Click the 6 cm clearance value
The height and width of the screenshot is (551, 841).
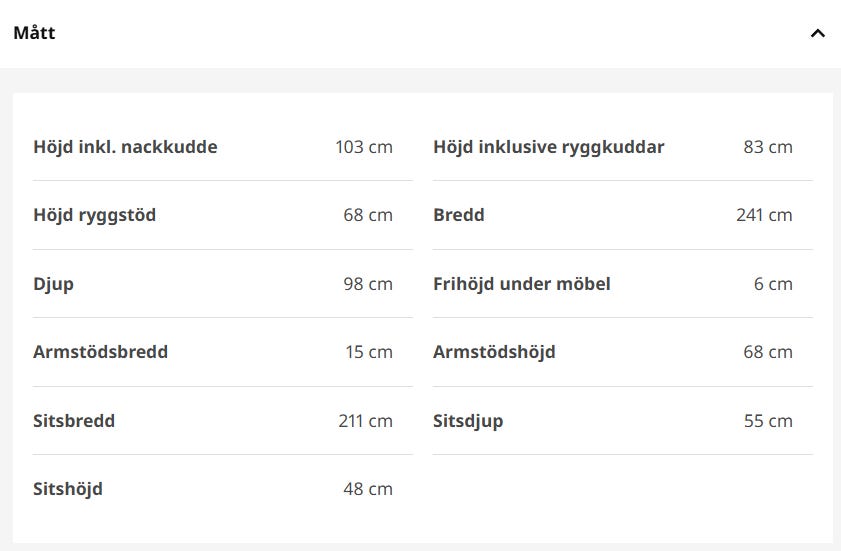point(773,284)
